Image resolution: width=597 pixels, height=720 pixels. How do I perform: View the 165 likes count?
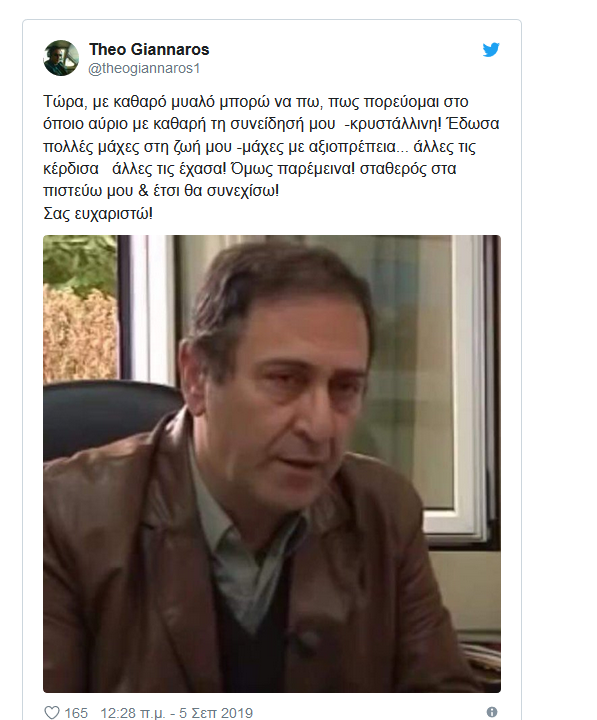point(76,713)
